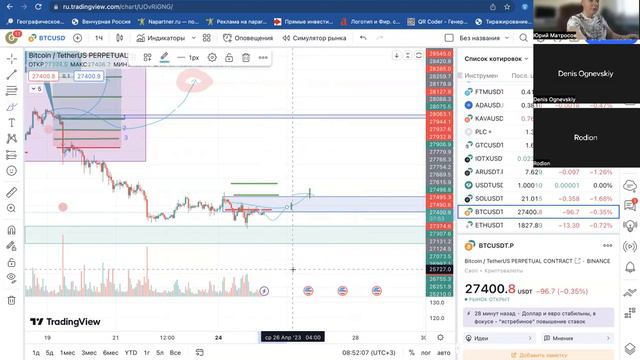640x360 pixels.
Task: Select the 1д date range
Action: [36, 353]
